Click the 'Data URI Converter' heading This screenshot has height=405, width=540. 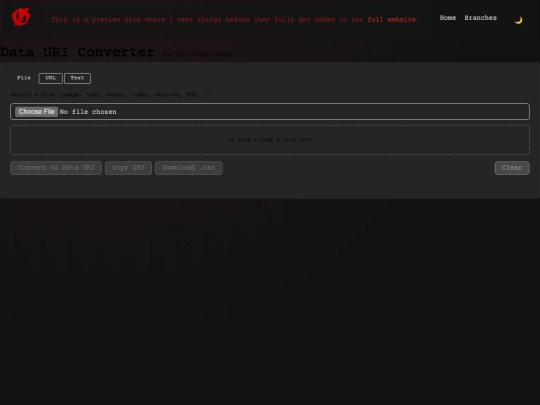77,52
